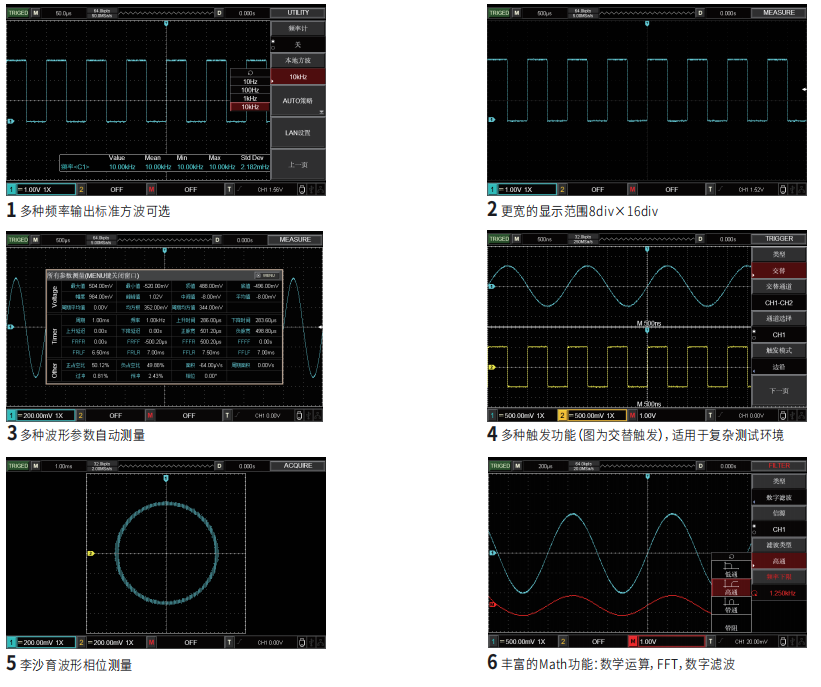Click the rotary knob icon above the 10Hz option
Screen dimensions: 821x687
click(250, 73)
